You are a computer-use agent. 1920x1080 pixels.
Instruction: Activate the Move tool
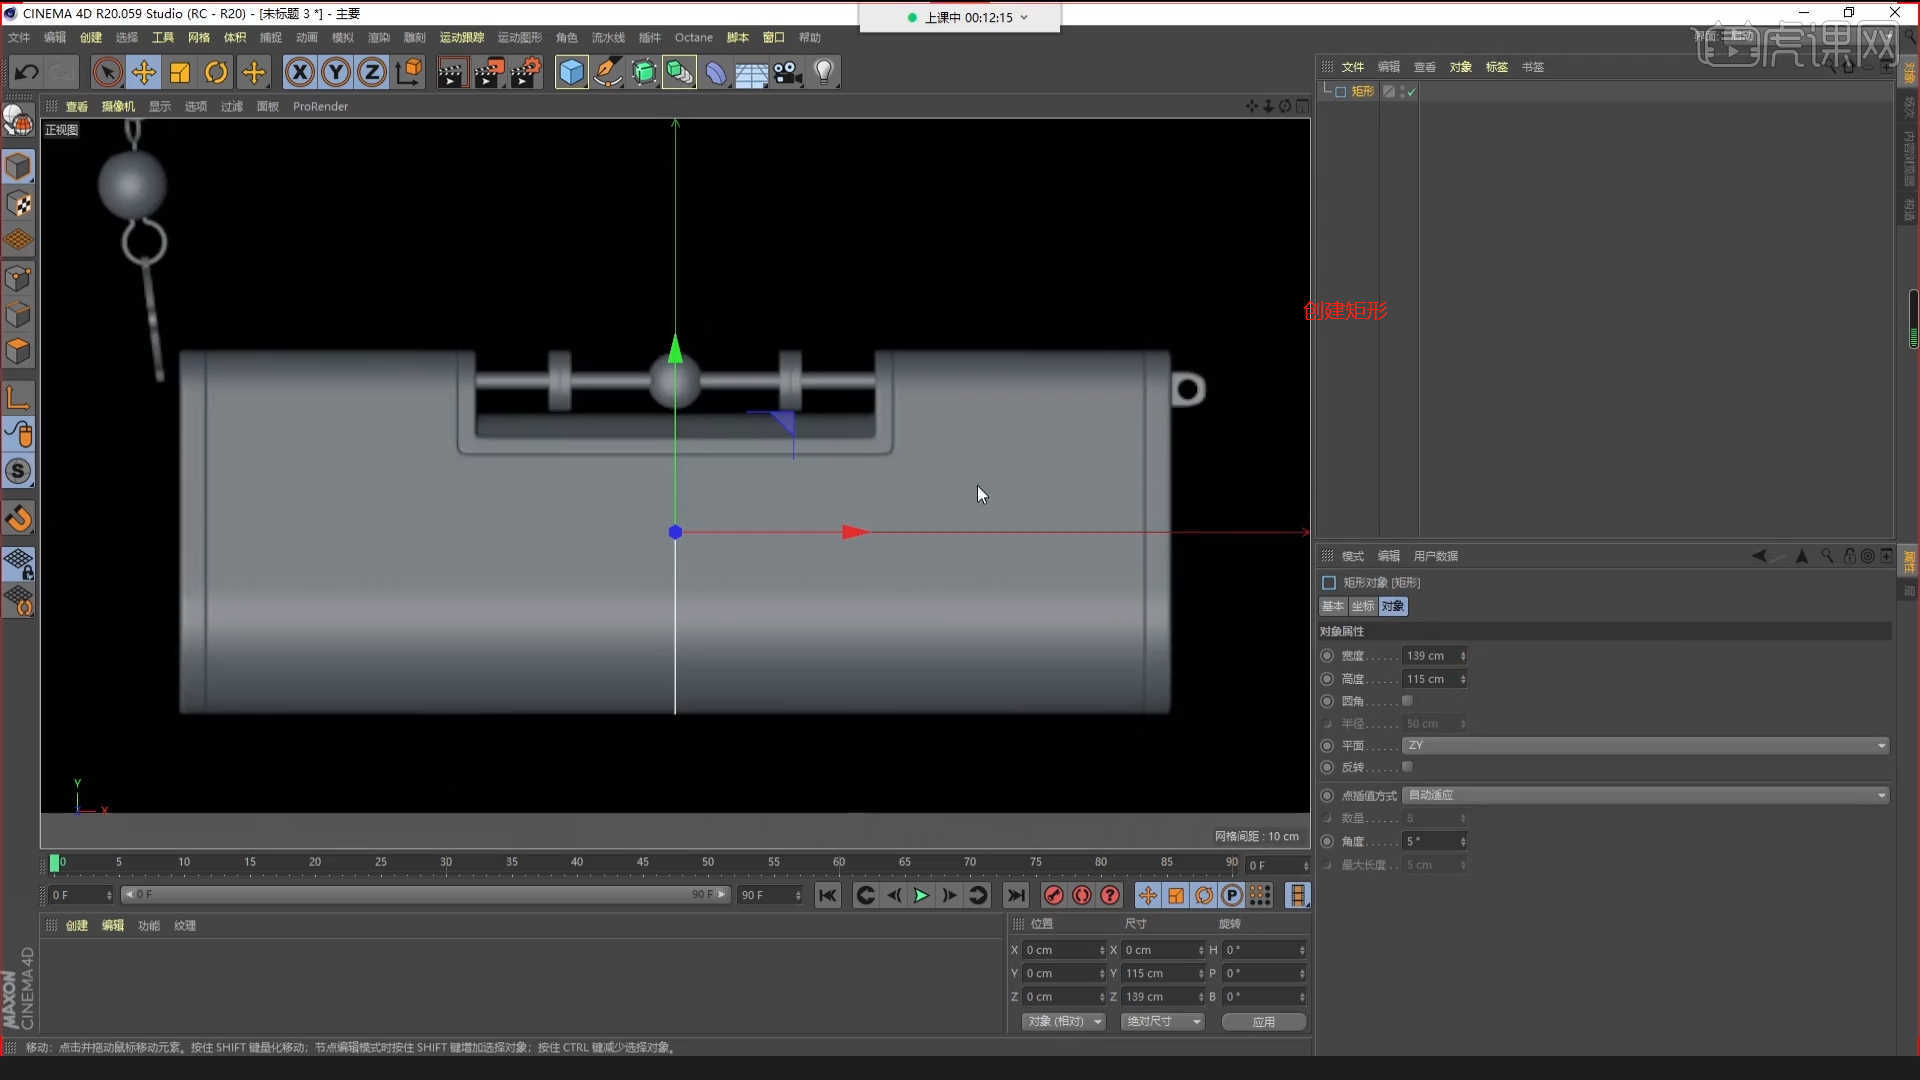tap(144, 72)
